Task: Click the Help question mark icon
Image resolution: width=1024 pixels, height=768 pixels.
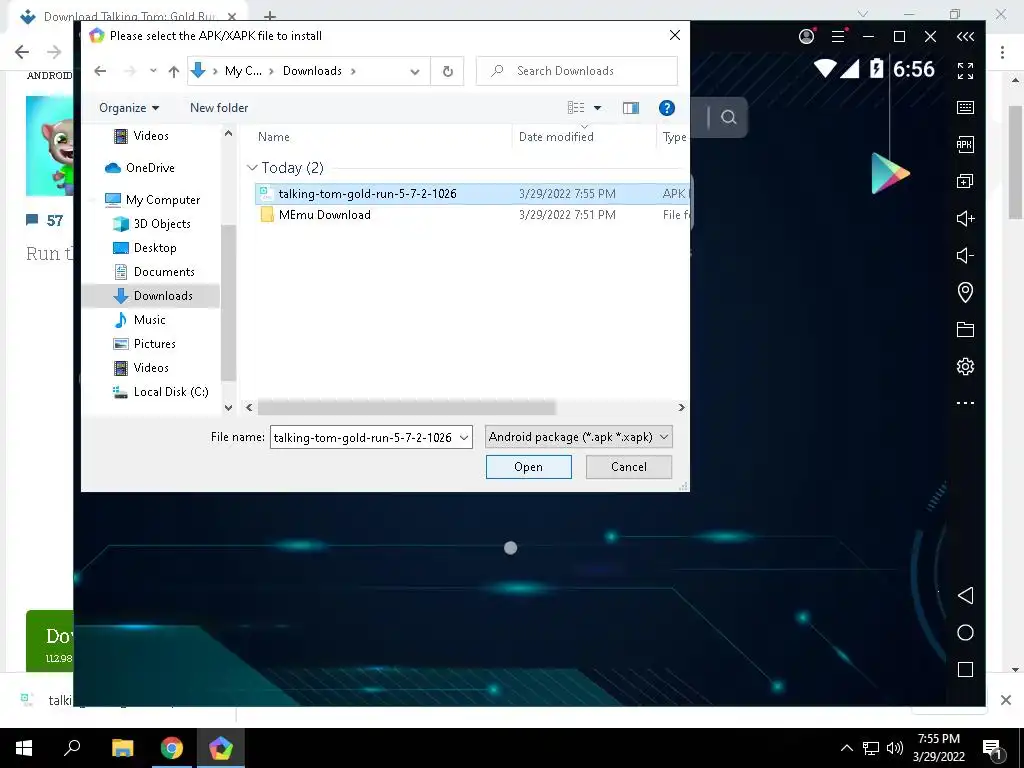Action: click(x=667, y=108)
